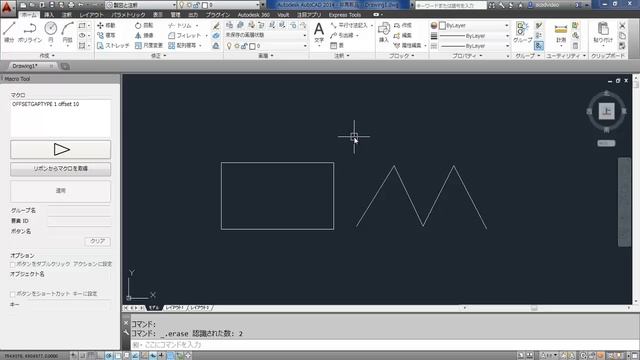Click the Table (表) icon

click(338, 46)
